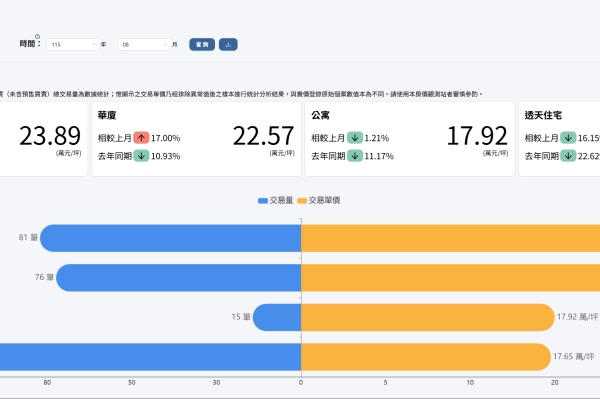This screenshot has width=600, height=400.
Task: Click the 交易單價 legend label
Action: click(x=324, y=200)
